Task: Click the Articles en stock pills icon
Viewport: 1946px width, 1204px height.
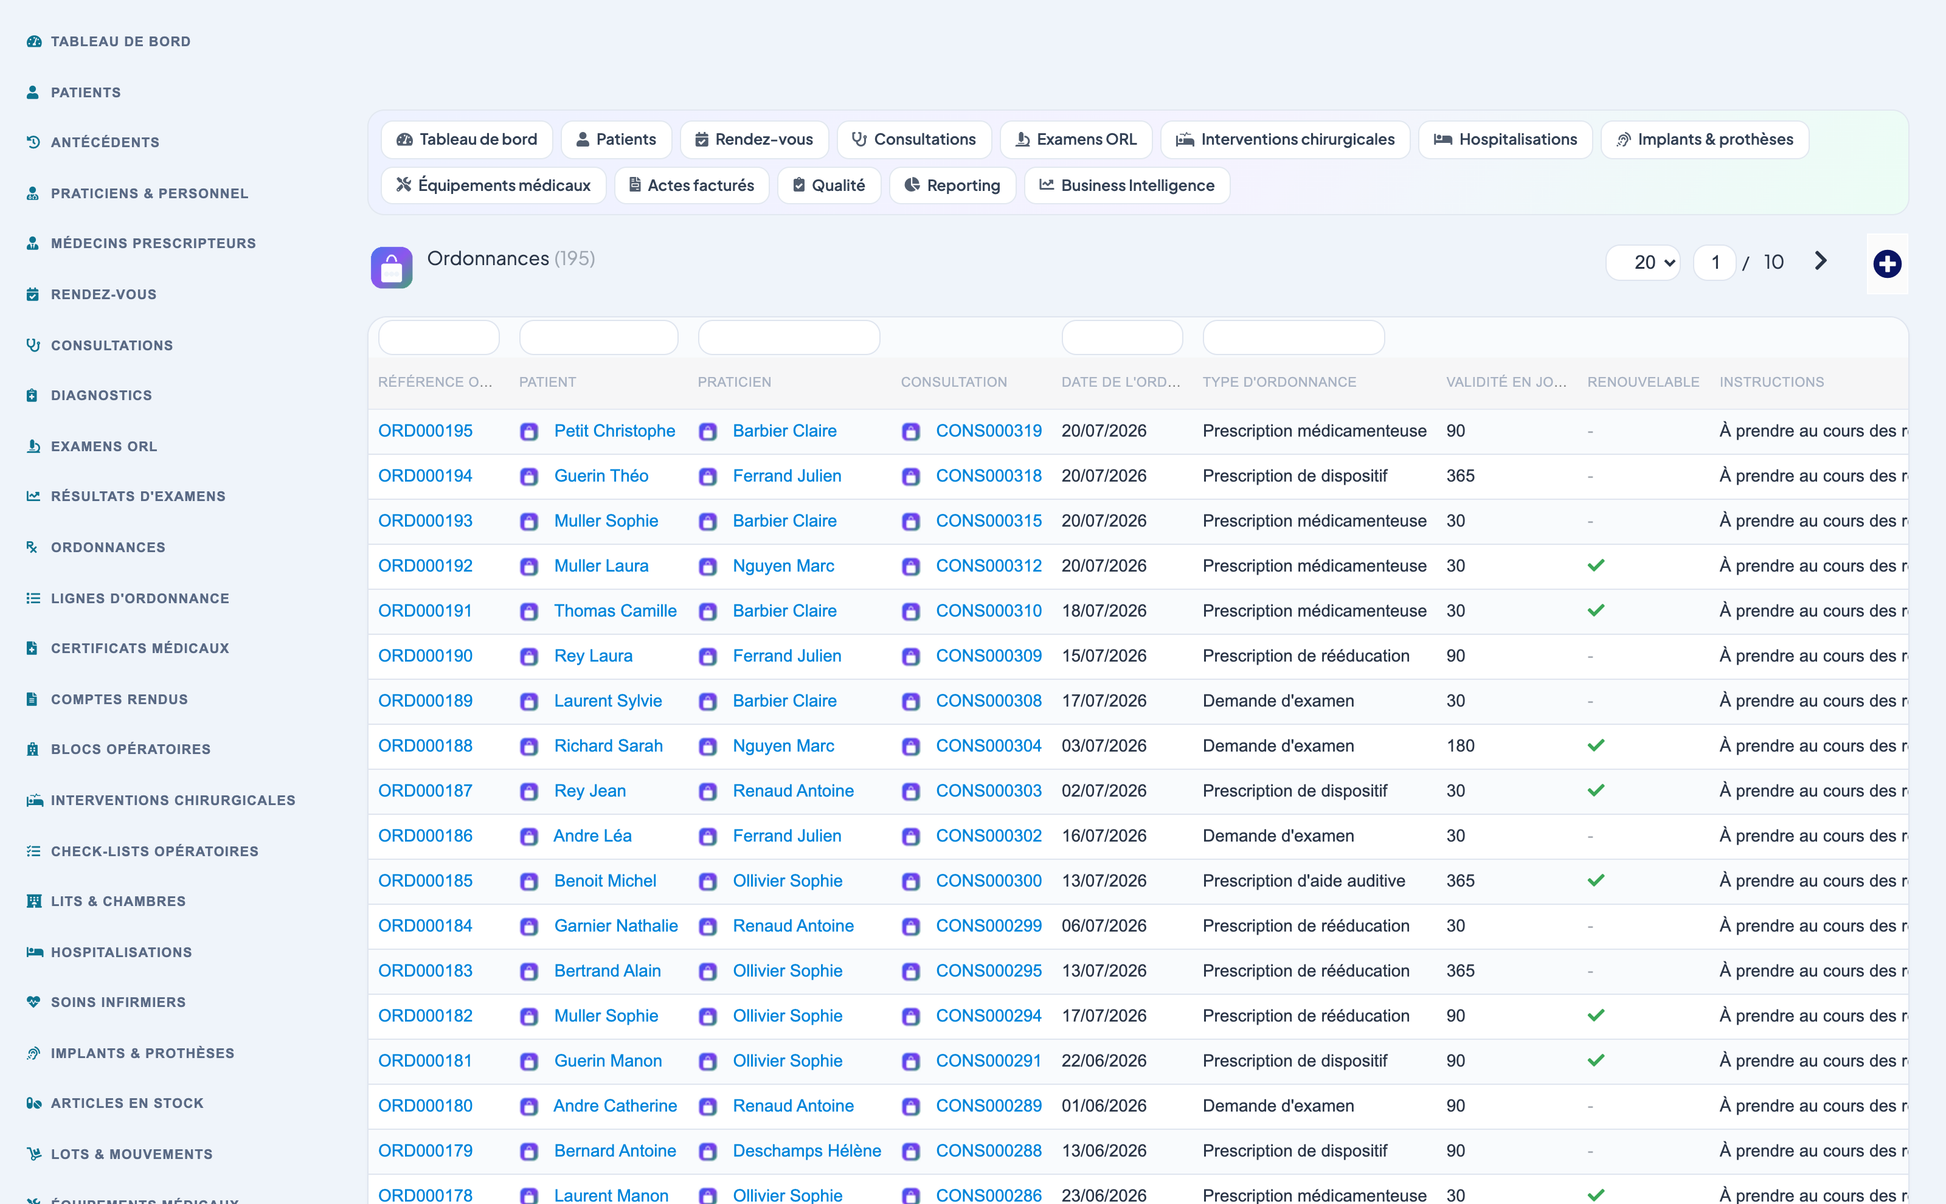Action: tap(33, 1103)
